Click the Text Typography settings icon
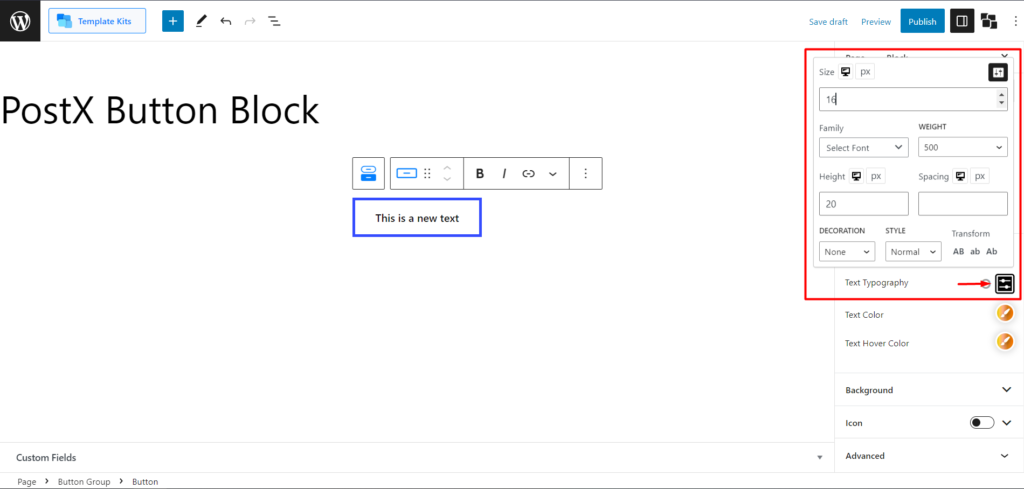The width and height of the screenshot is (1024, 489). click(1004, 283)
